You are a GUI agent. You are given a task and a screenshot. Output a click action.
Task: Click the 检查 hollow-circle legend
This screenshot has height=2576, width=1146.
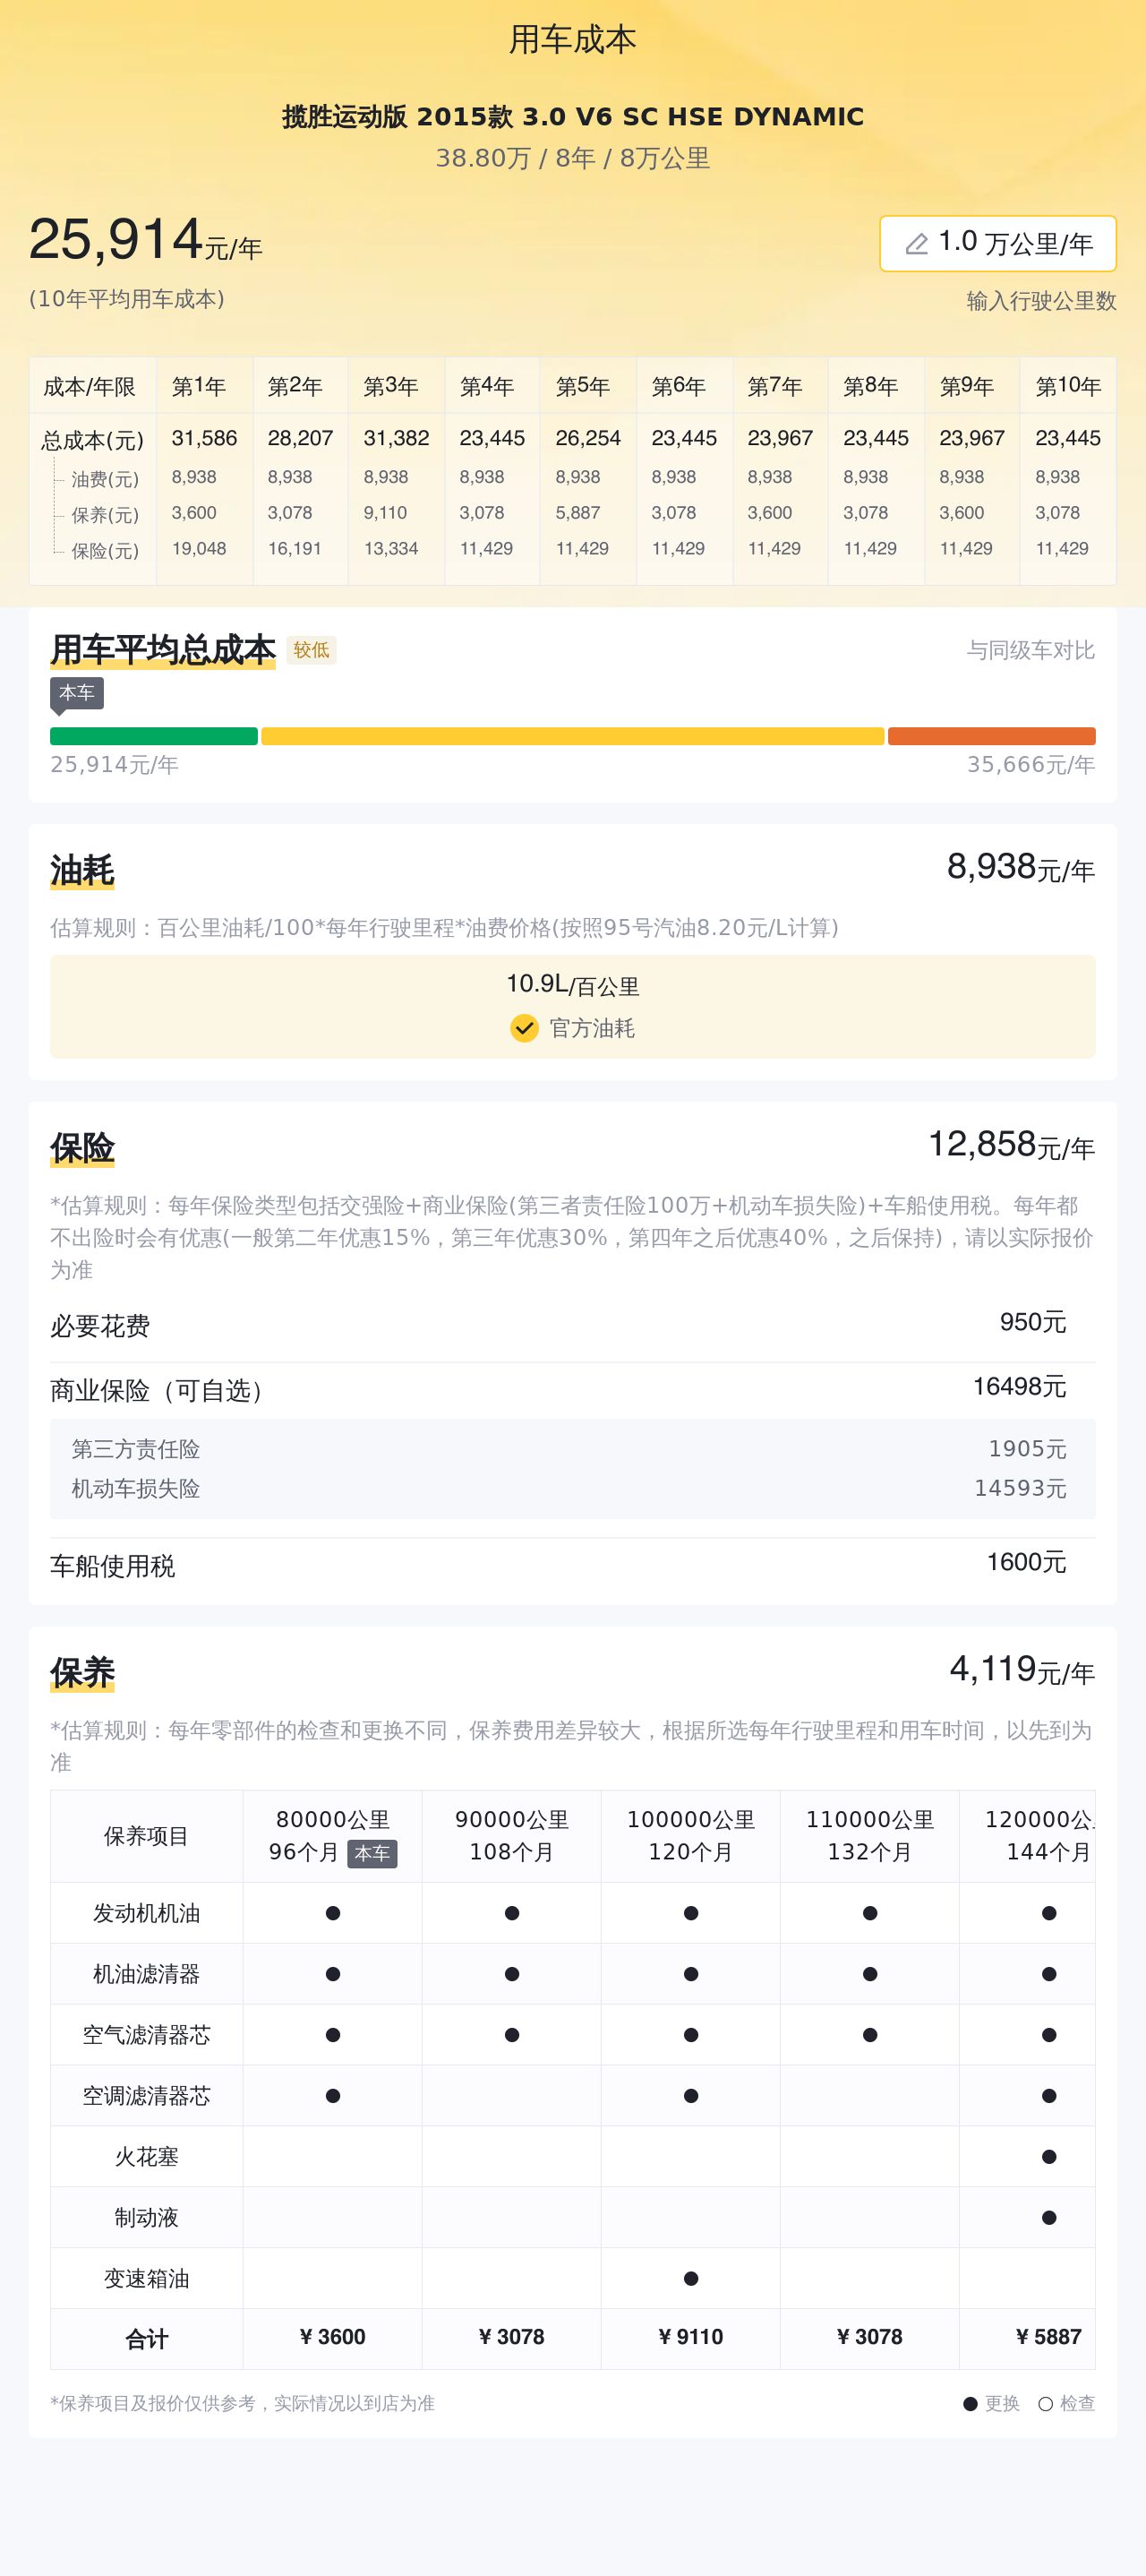click(x=1066, y=2404)
